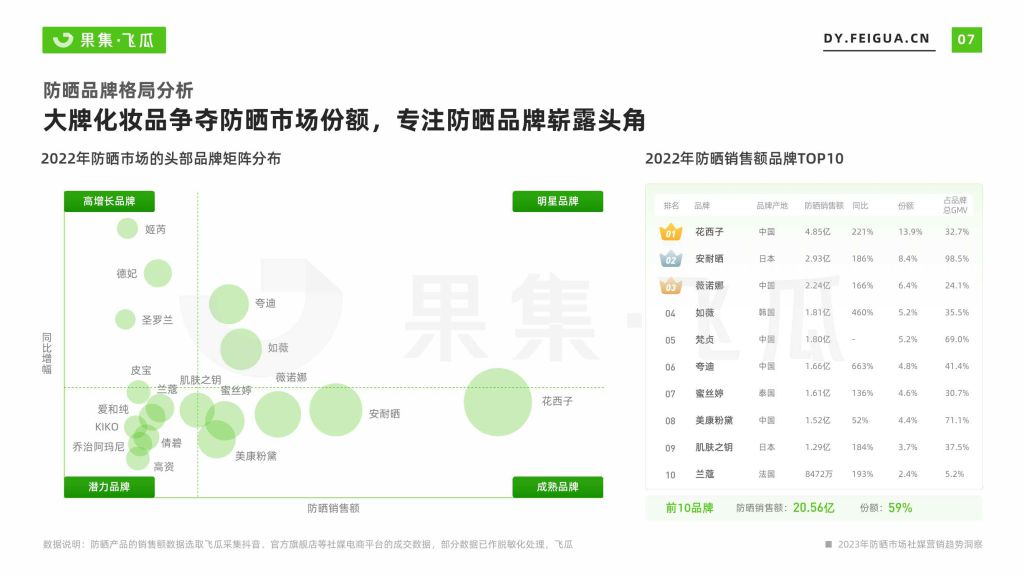Click the 泰国 origin cell

tap(767, 394)
